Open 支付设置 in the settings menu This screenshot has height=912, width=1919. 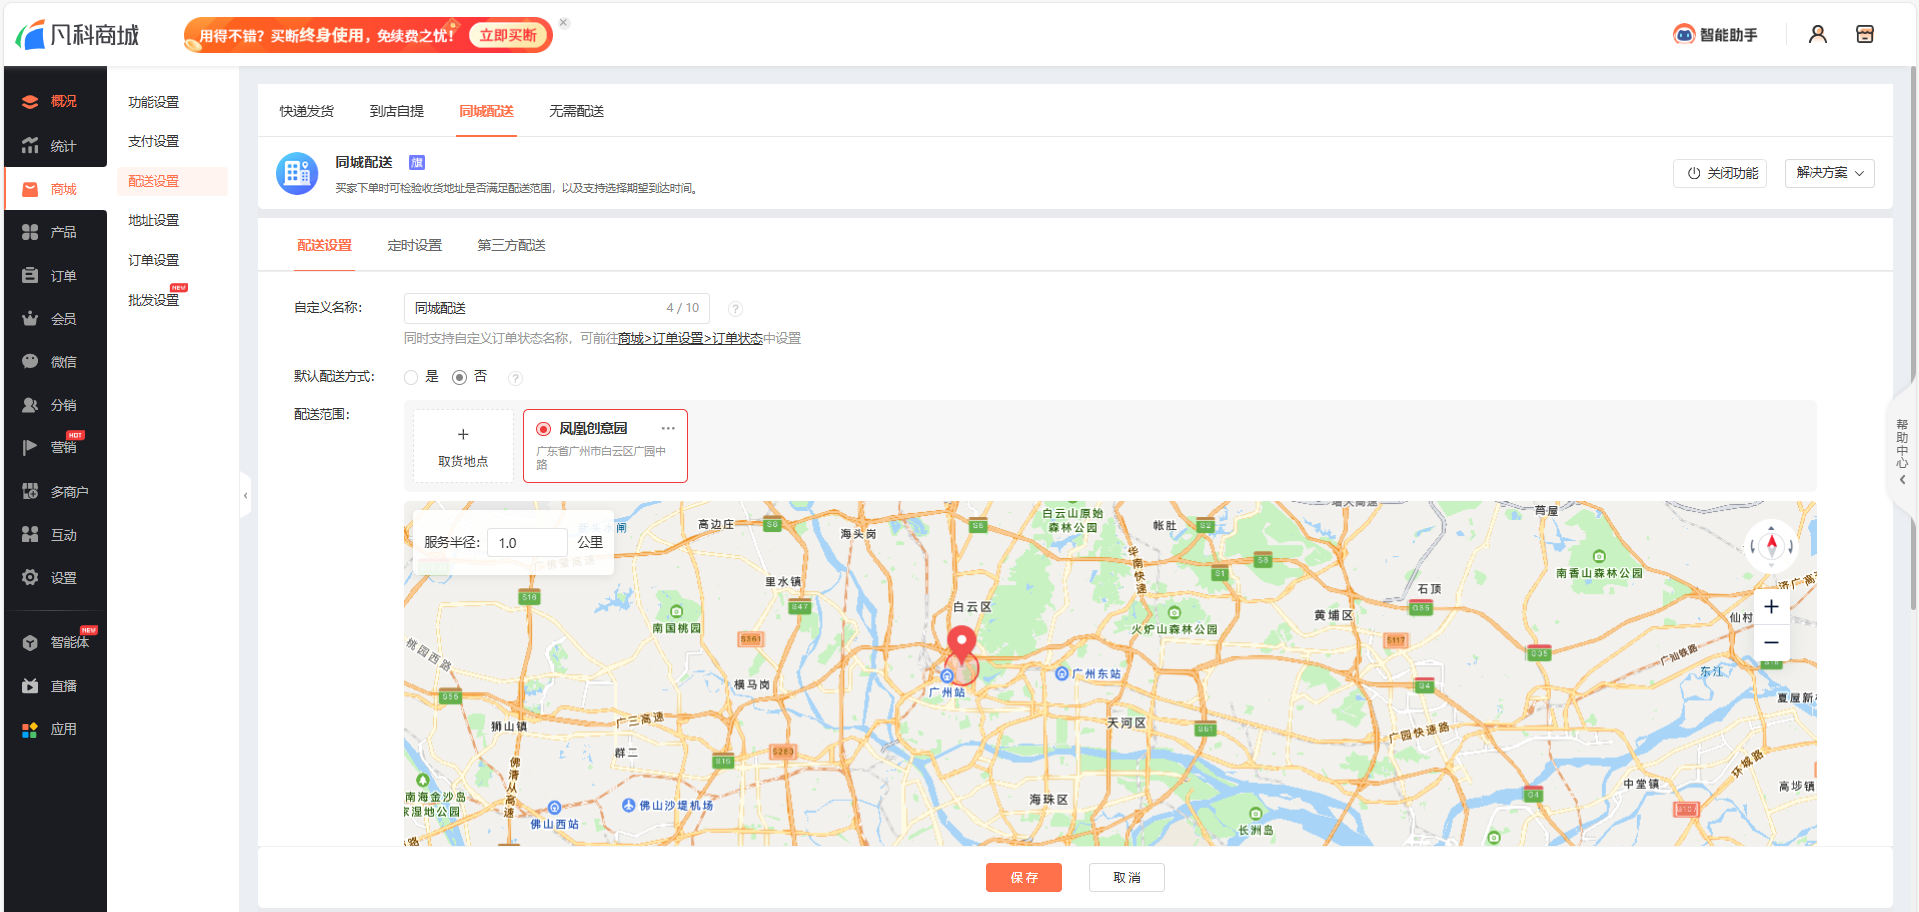[x=154, y=141]
